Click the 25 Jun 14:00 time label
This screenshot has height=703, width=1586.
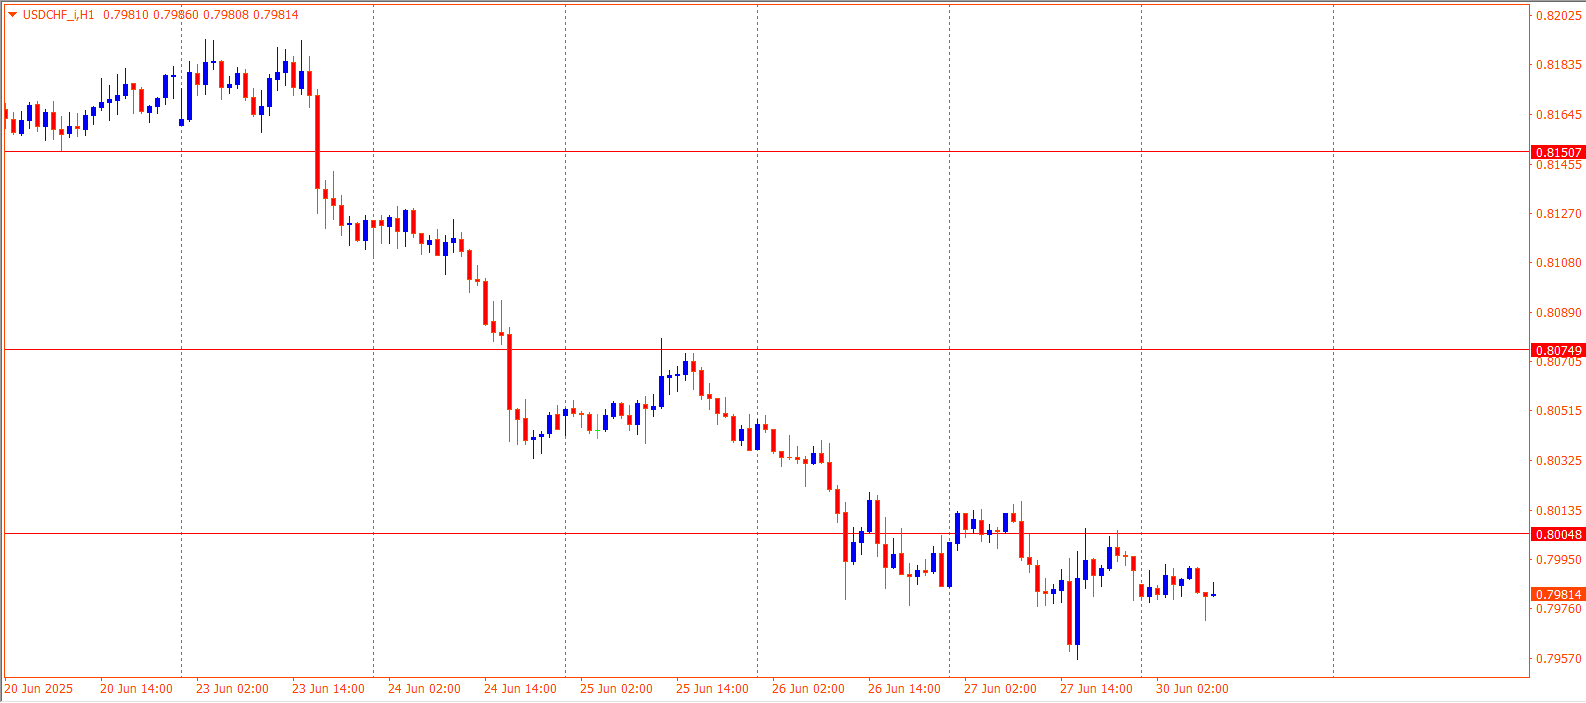[712, 689]
